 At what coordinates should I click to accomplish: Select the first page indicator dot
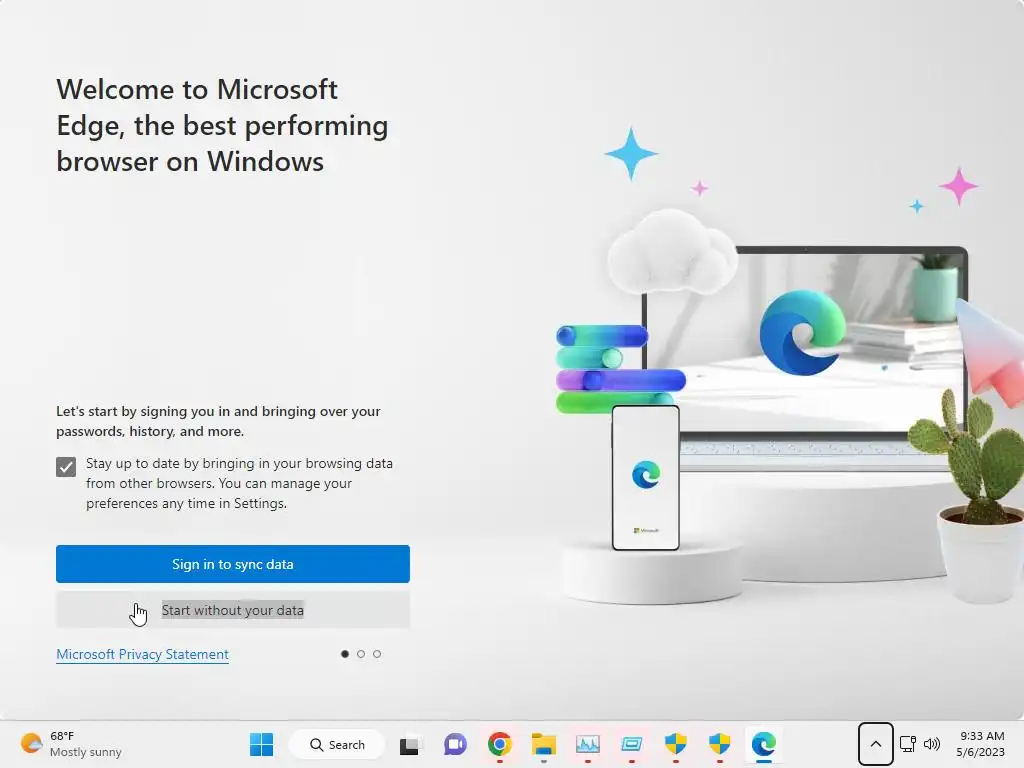345,654
